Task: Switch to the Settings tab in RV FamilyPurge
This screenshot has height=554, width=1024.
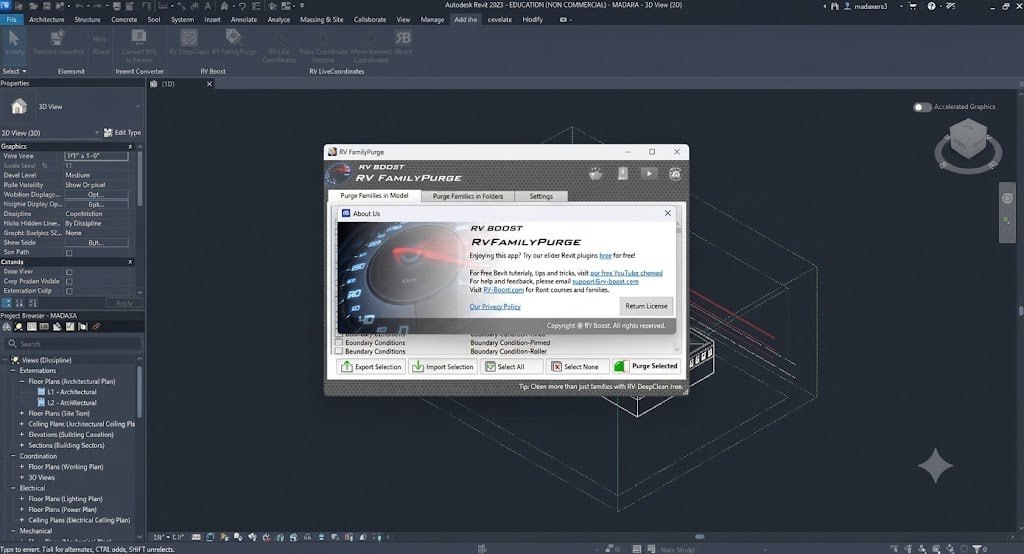Action: 541,196
